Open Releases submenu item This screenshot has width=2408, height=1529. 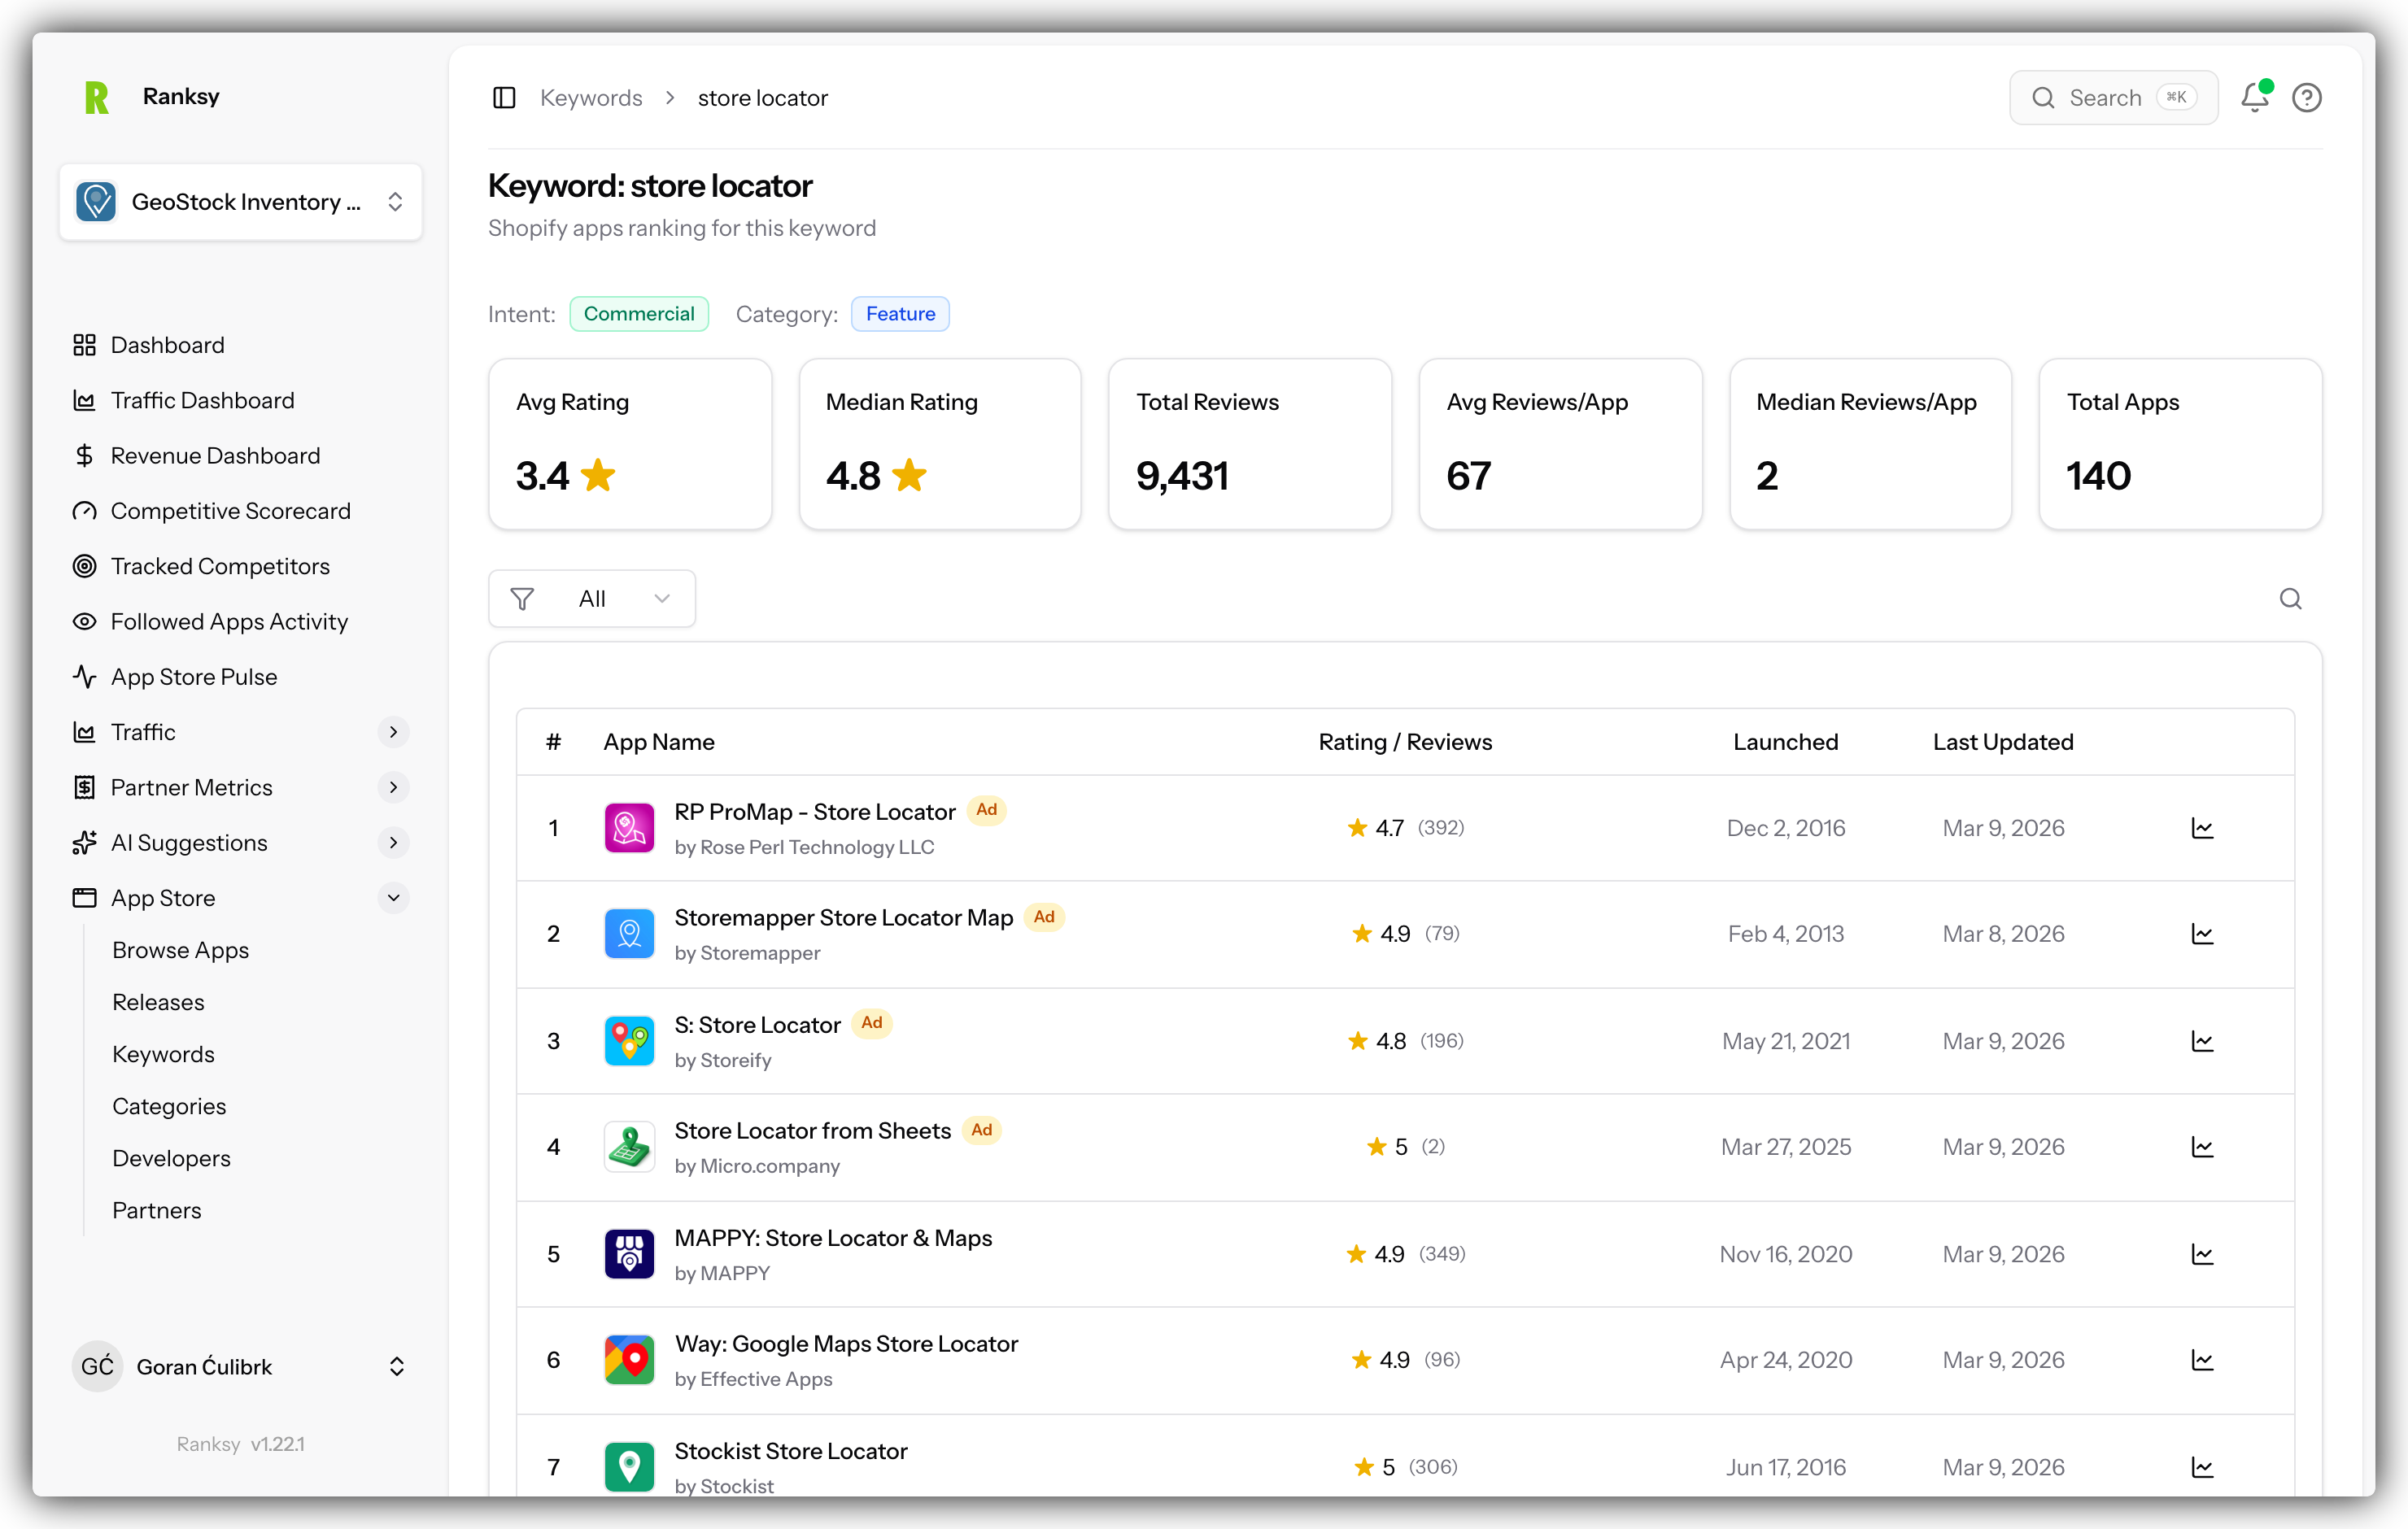tap(158, 1002)
